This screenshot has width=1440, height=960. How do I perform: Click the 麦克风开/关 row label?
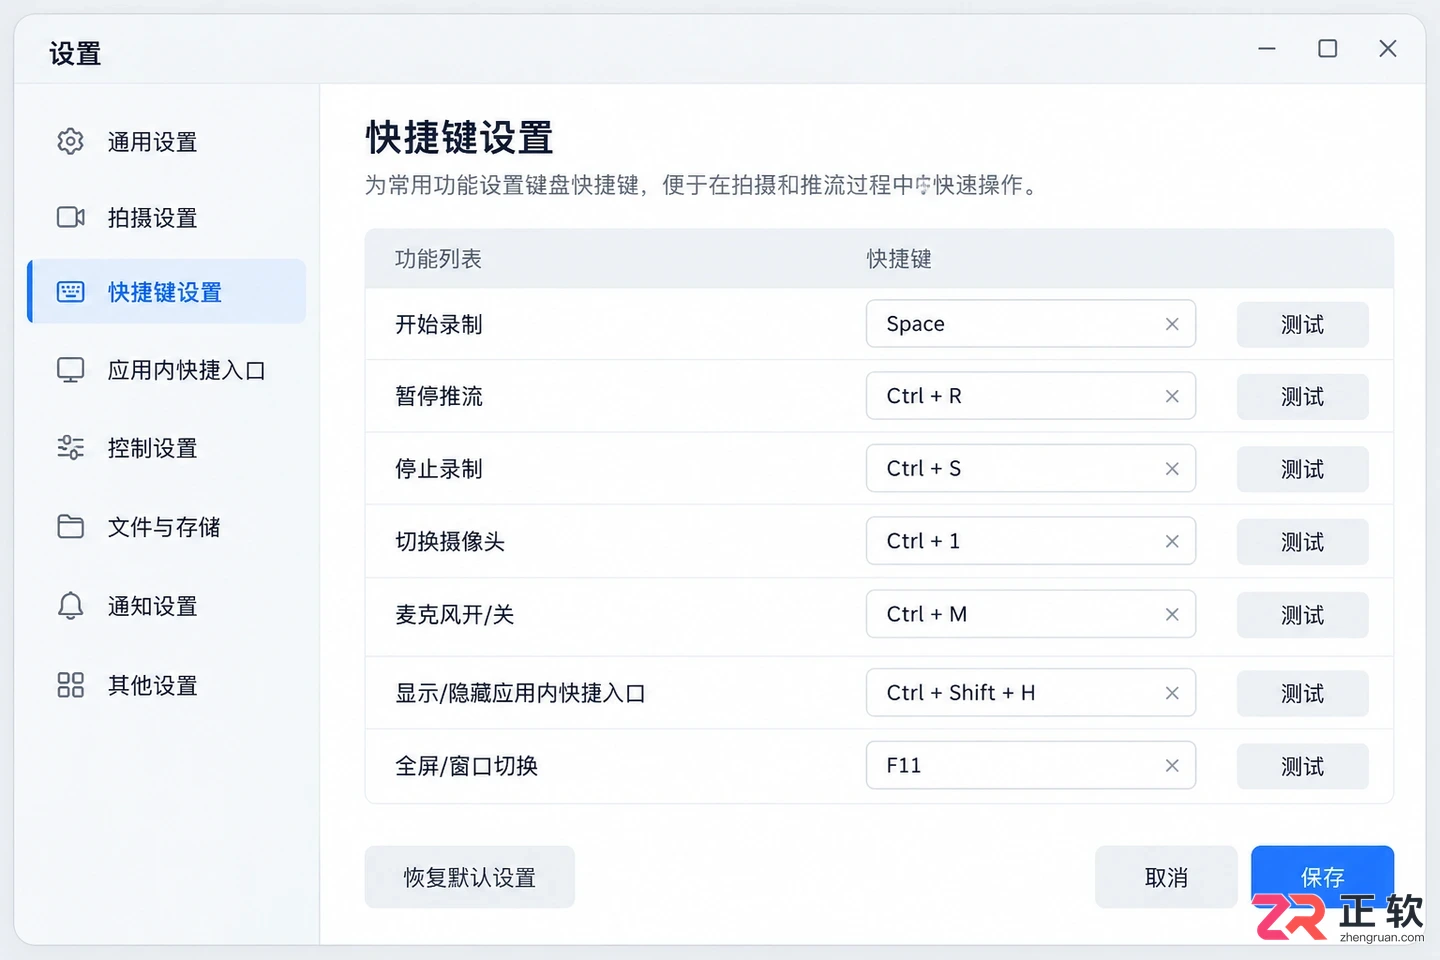tap(455, 614)
